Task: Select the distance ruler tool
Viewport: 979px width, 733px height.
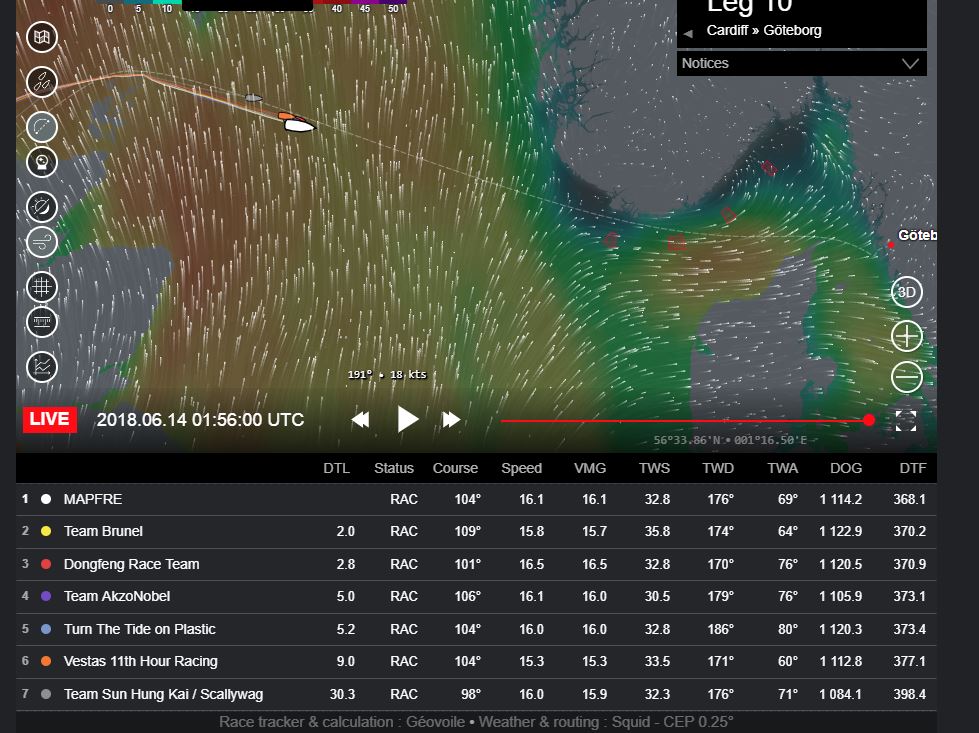Action: pos(42,322)
